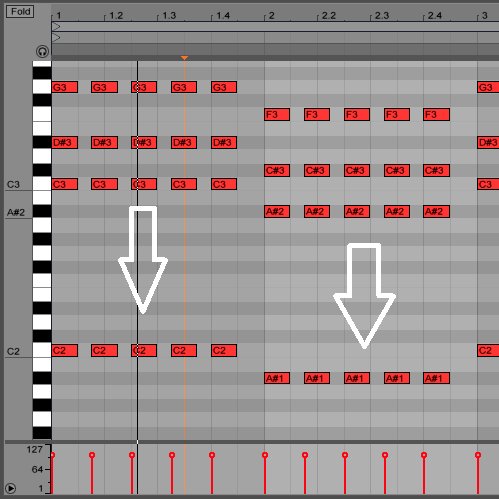Select the first C#3 note at bar 2
499x499 pixels.
point(277,171)
